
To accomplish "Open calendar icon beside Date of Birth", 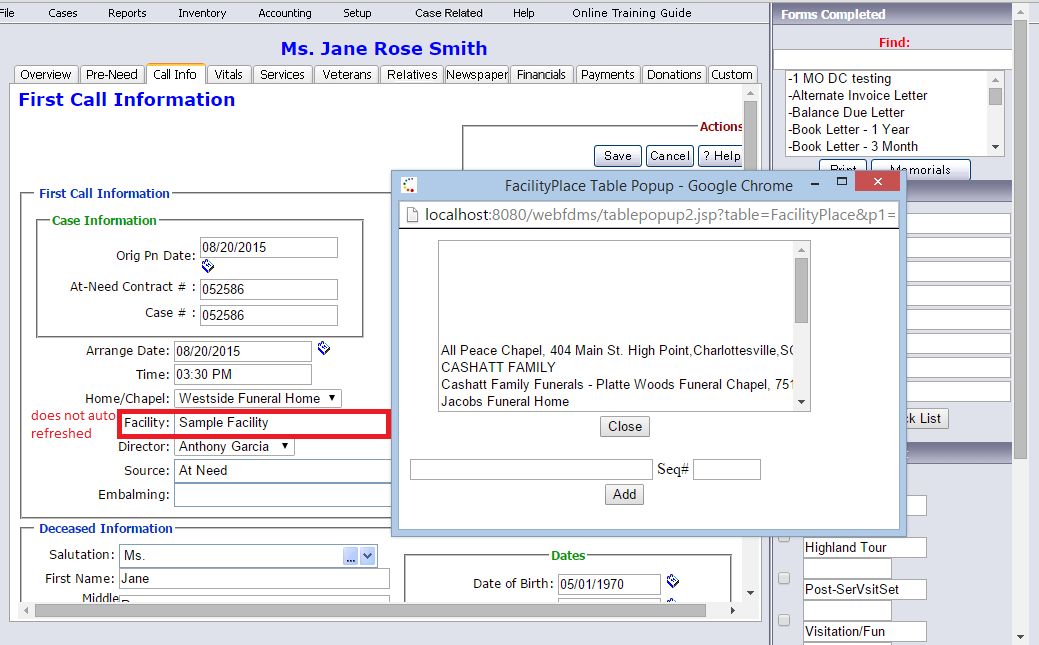I will tap(673, 581).
